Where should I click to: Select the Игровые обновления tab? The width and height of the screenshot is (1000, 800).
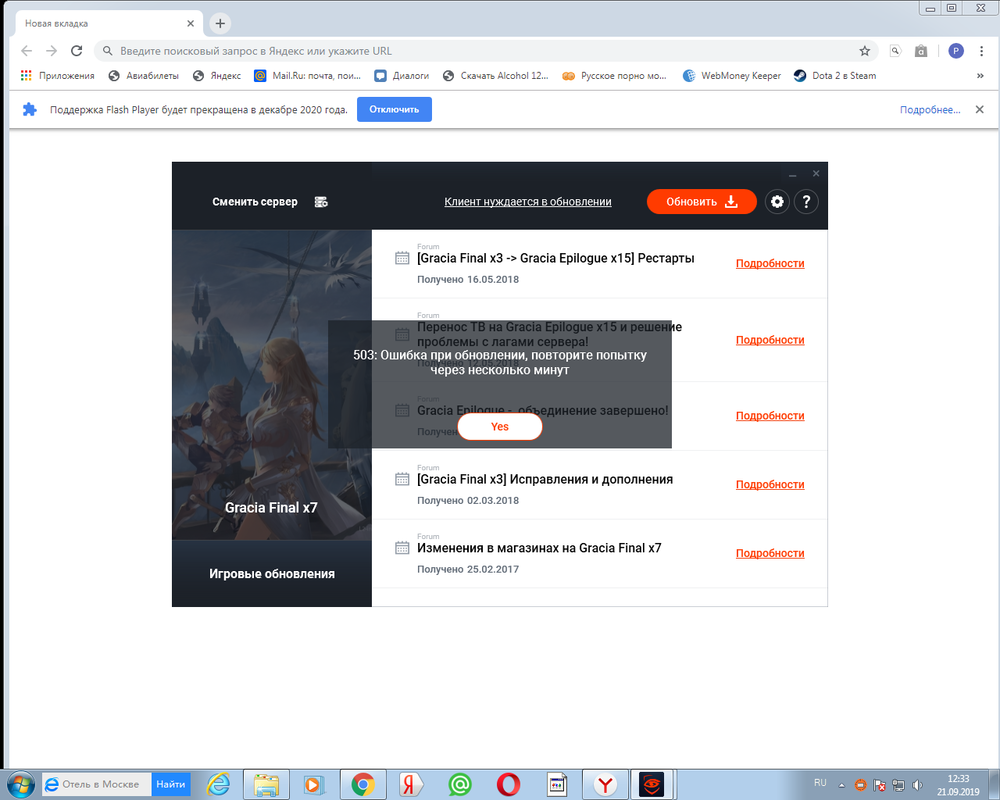point(272,574)
